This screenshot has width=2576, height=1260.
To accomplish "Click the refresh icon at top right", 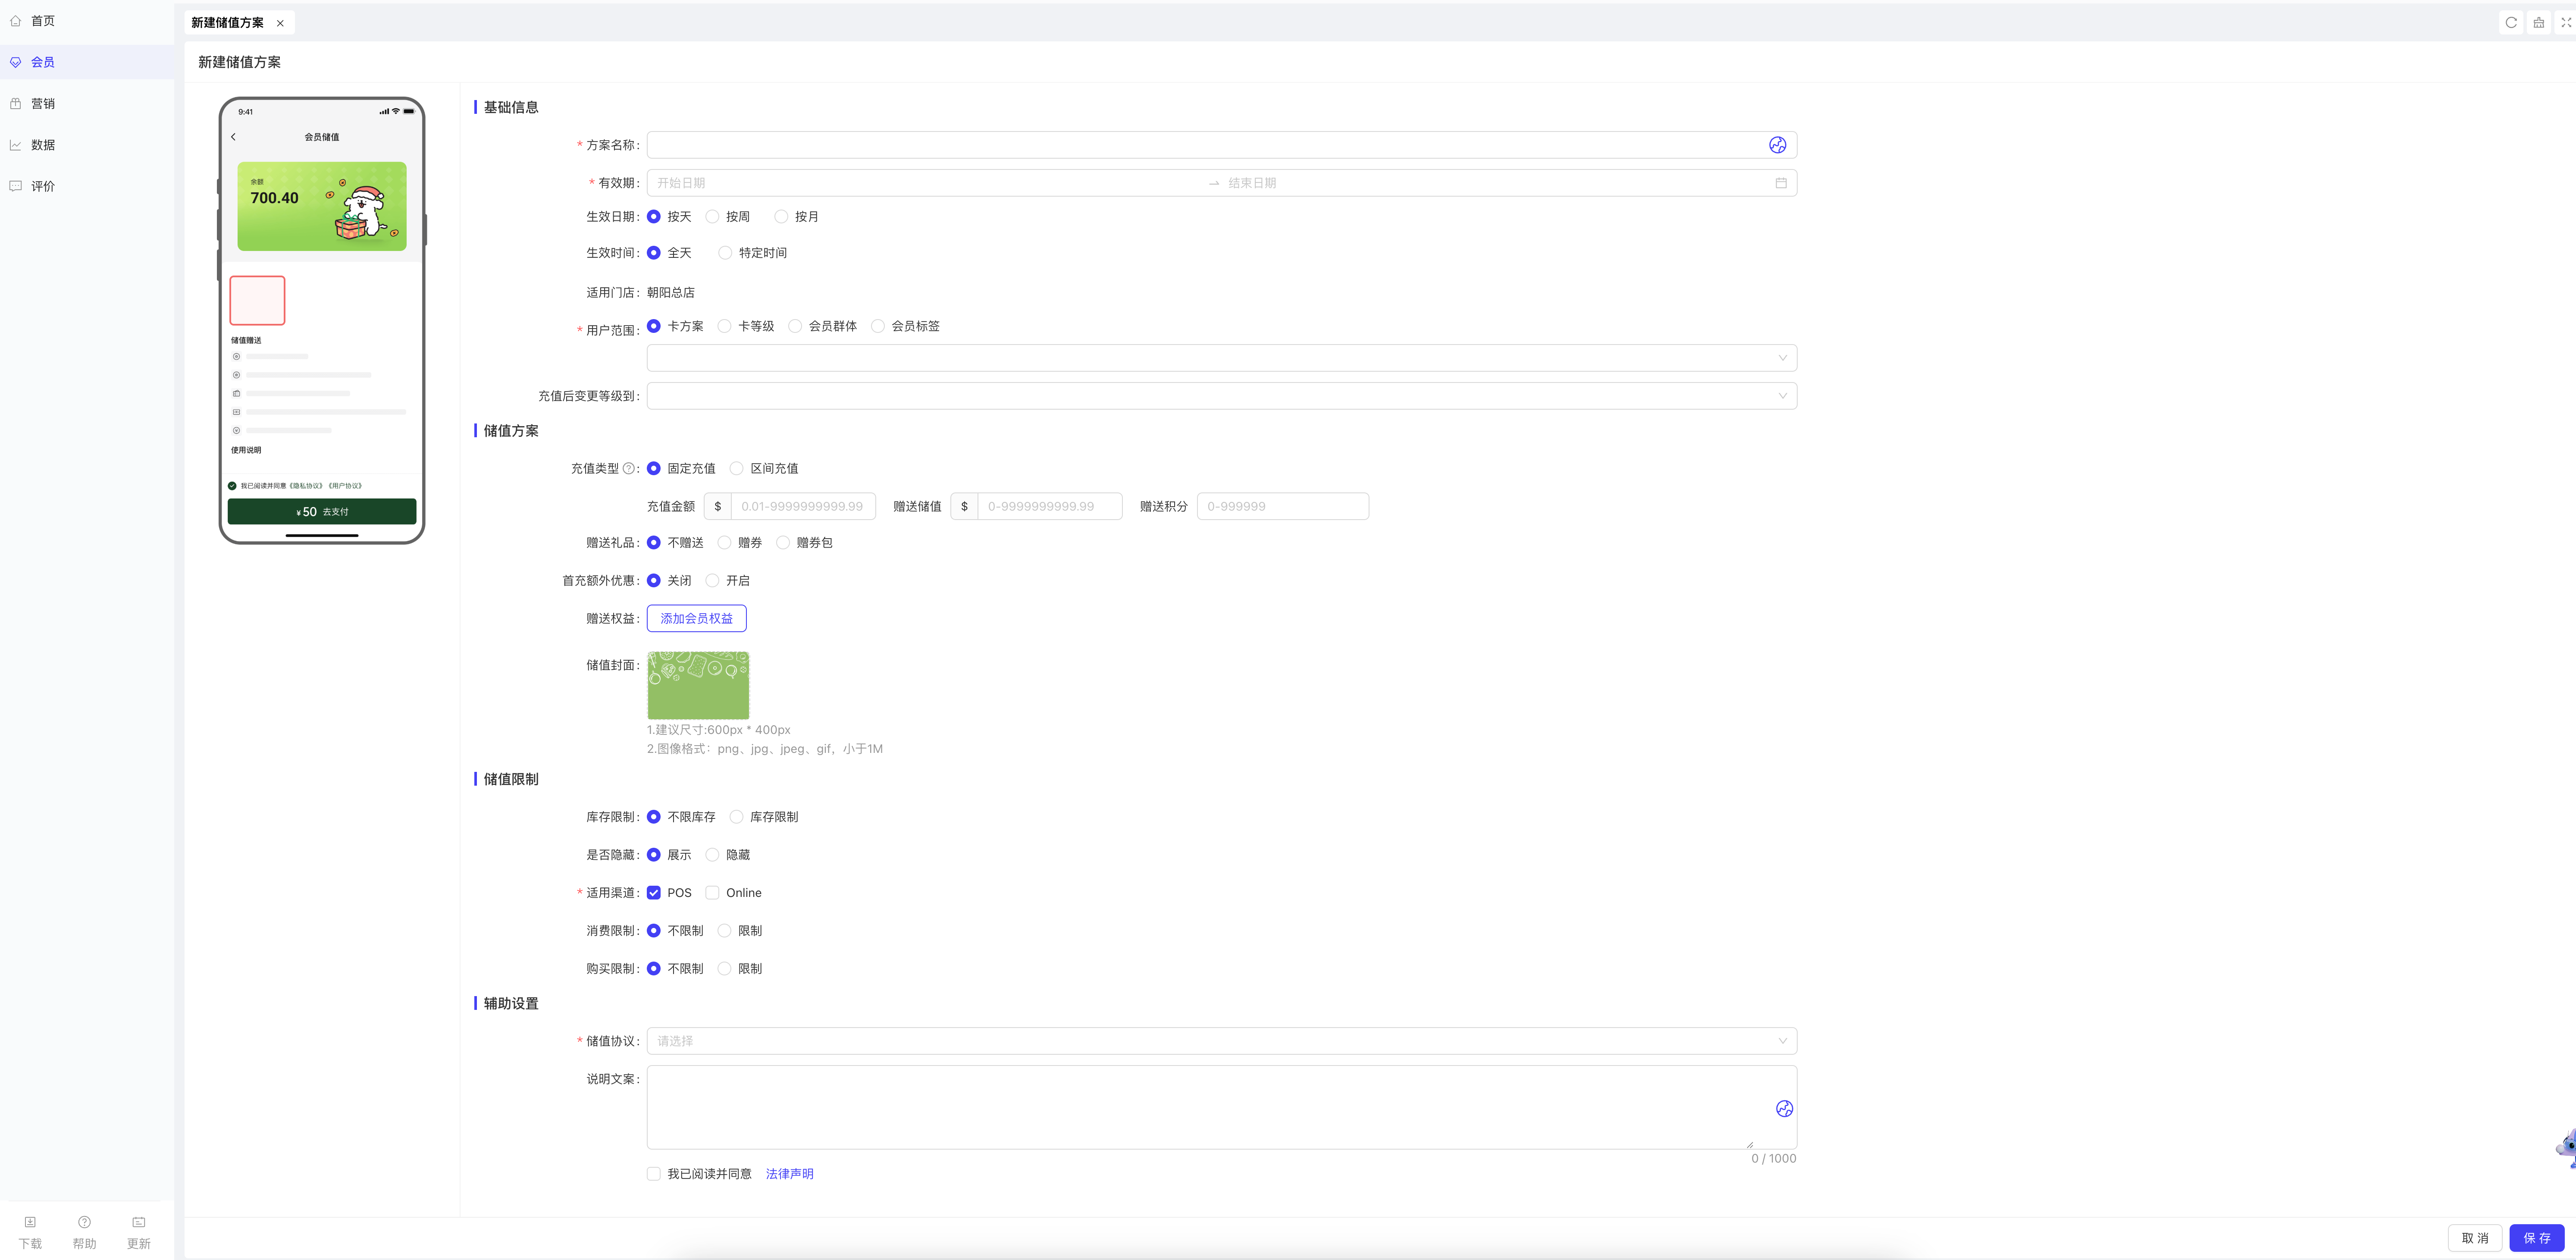I will 2510,22.
